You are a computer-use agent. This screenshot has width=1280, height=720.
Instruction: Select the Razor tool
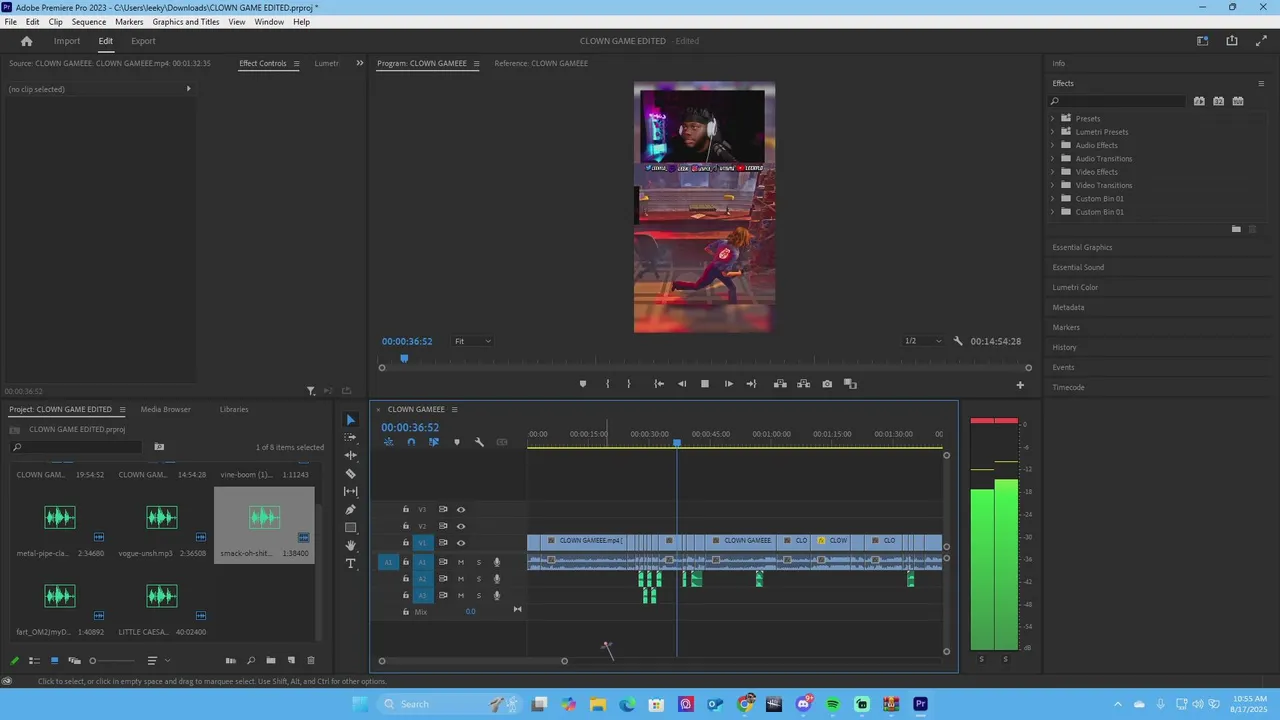point(351,473)
